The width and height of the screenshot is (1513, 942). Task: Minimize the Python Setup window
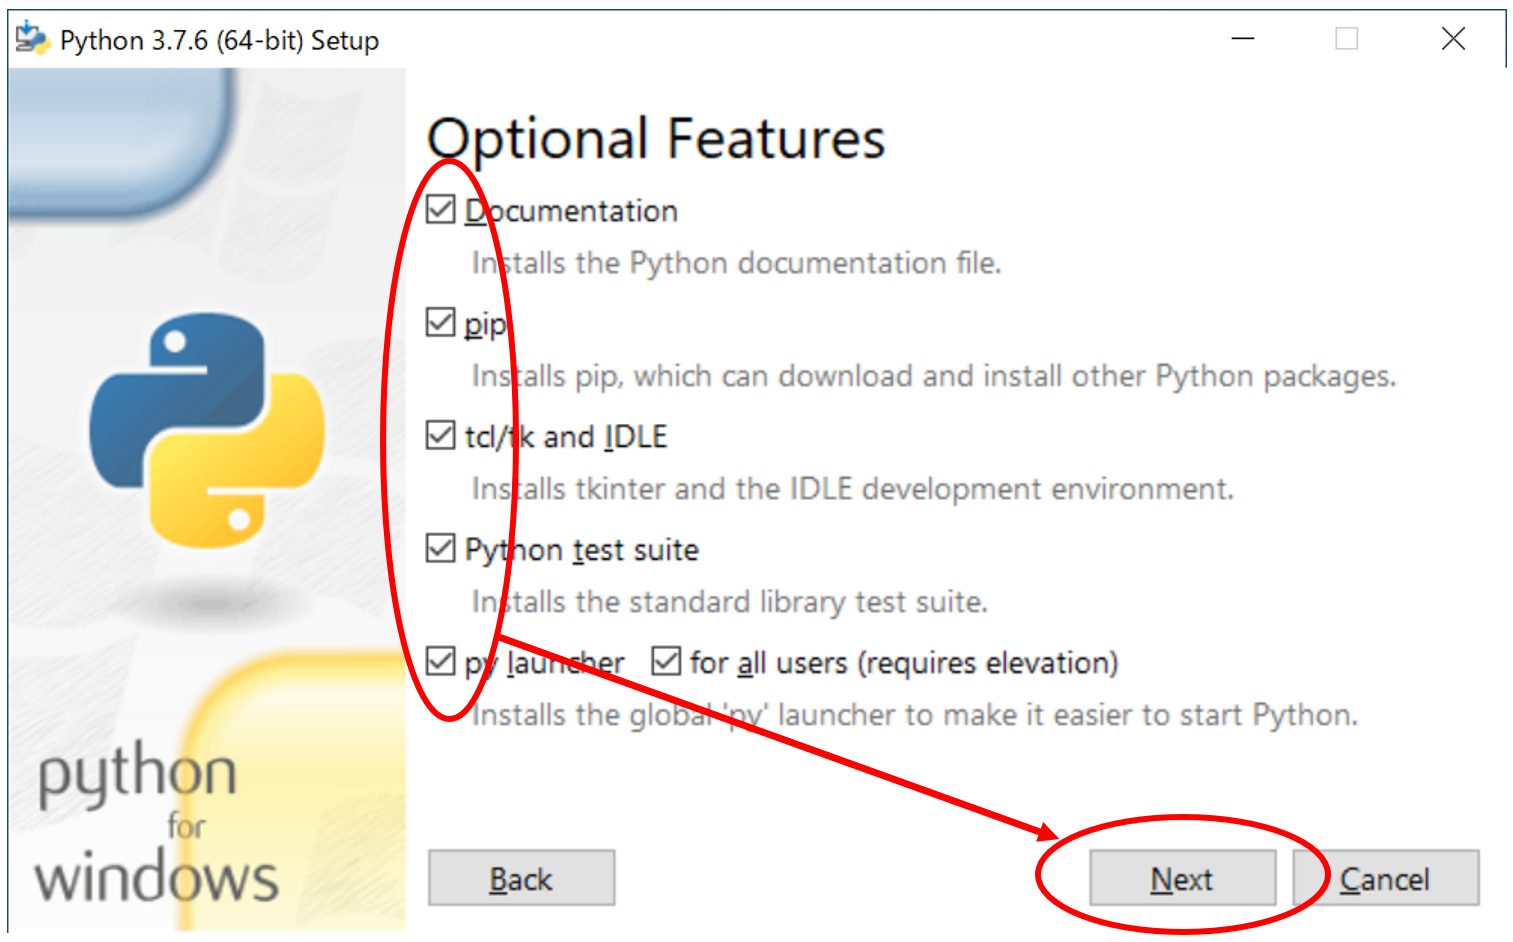(x=1243, y=39)
